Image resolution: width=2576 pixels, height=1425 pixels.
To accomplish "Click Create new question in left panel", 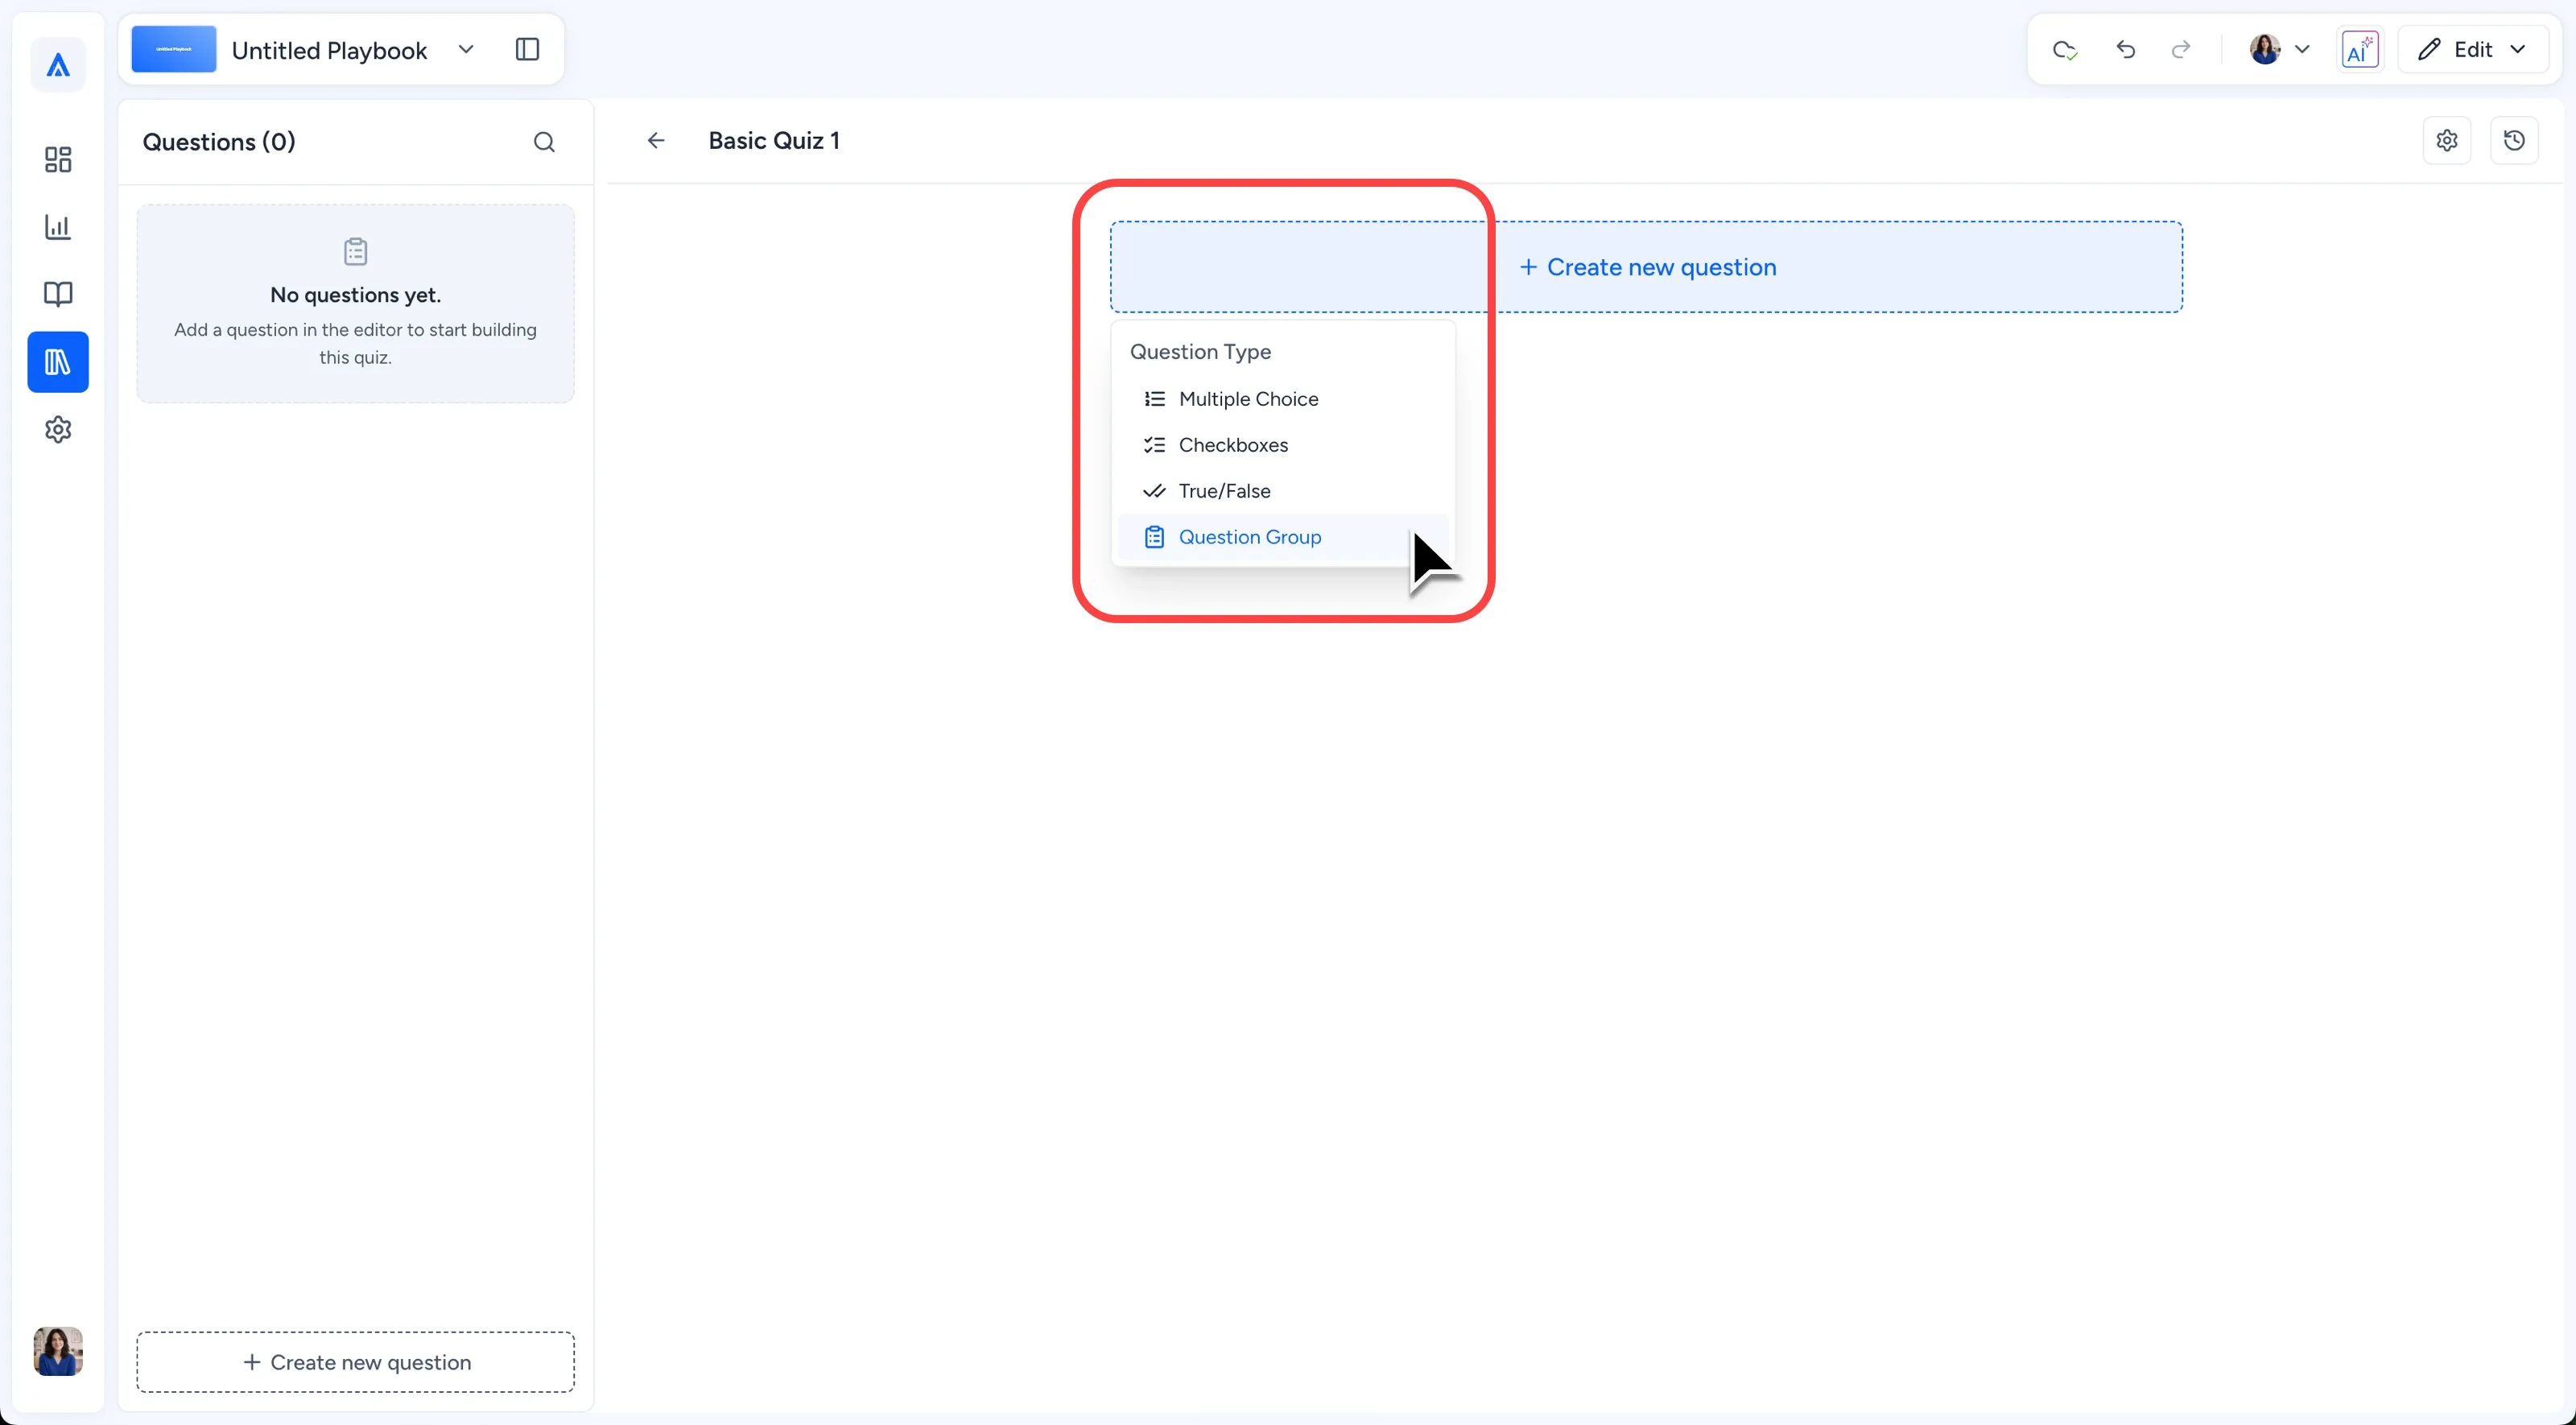I will point(356,1362).
